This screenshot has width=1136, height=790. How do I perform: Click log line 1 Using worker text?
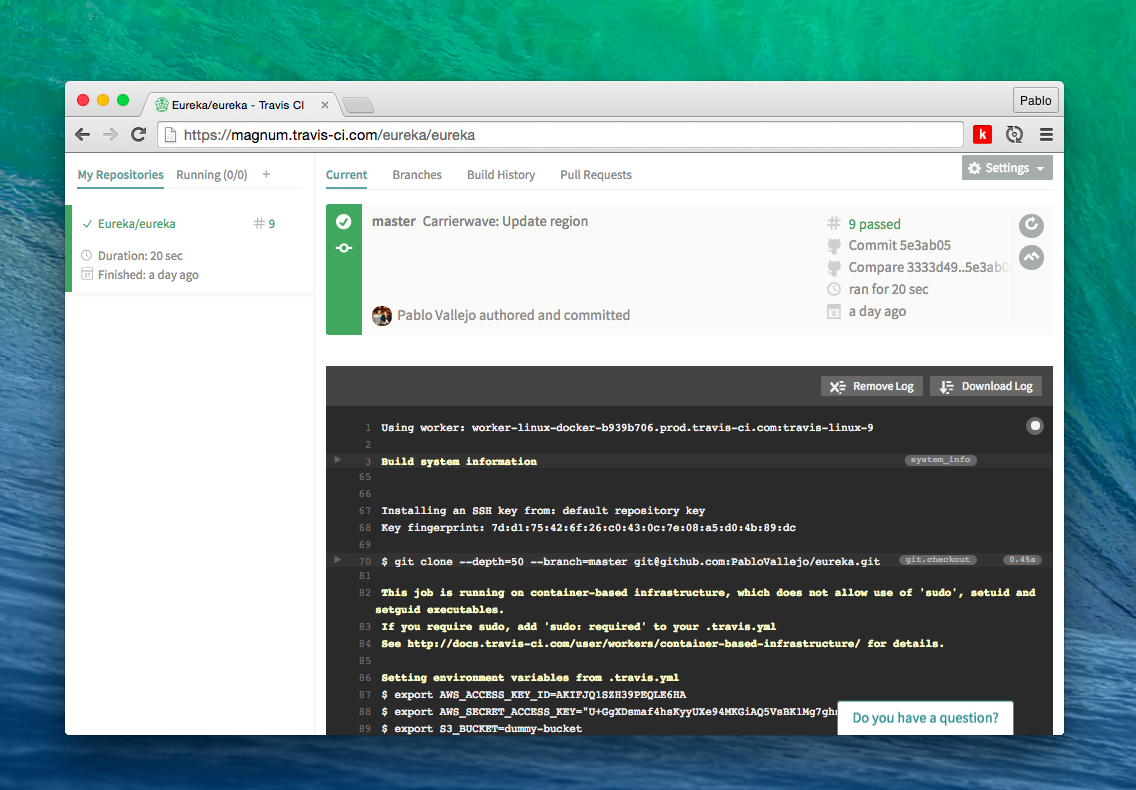pyautogui.click(x=627, y=428)
